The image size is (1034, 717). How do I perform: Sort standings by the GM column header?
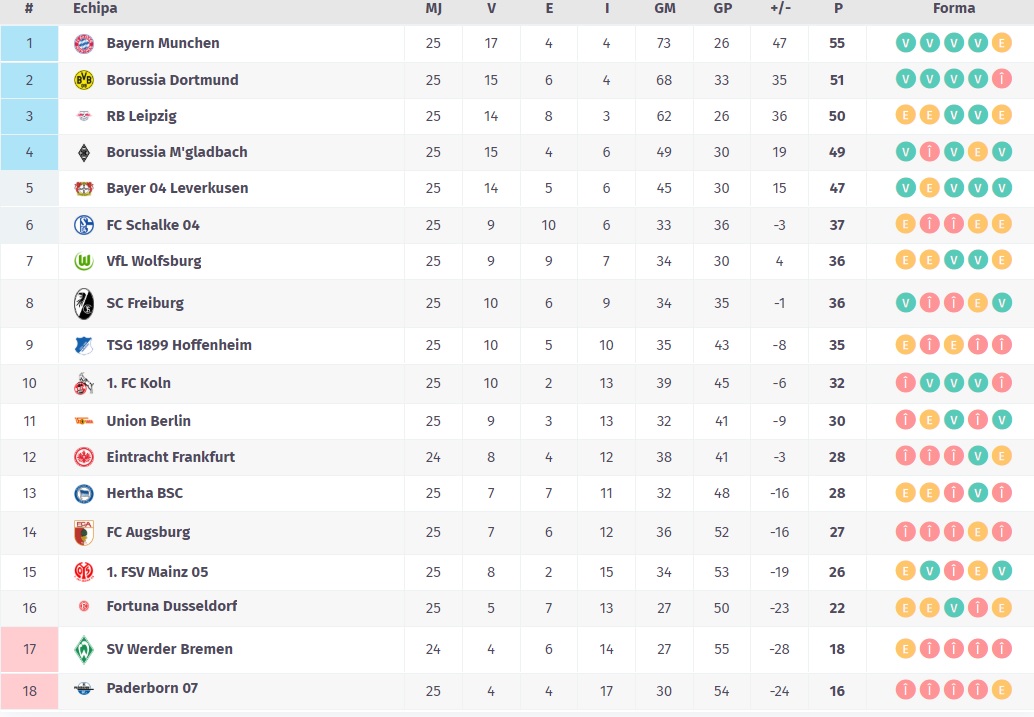pos(665,8)
